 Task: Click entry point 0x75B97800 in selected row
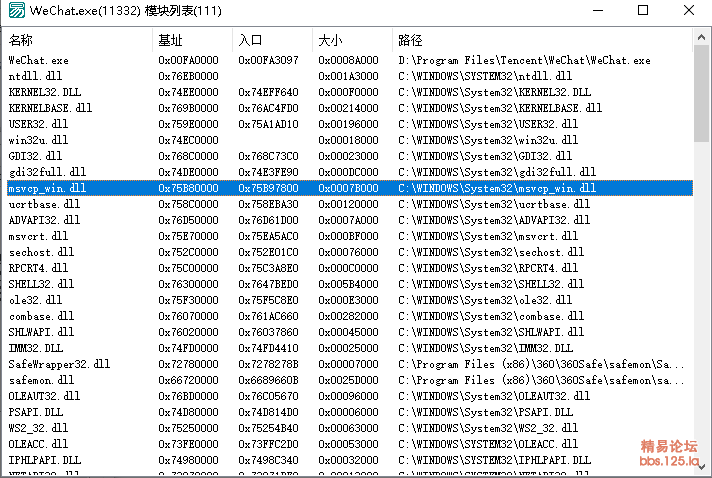[268, 188]
